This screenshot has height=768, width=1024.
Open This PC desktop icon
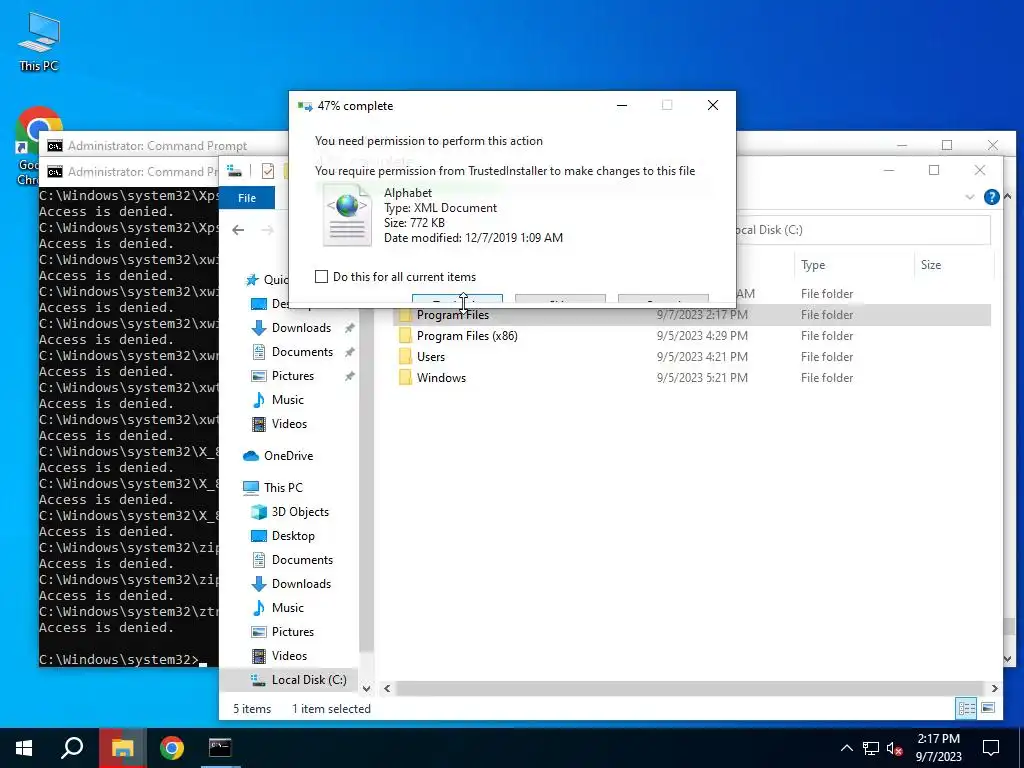39,42
